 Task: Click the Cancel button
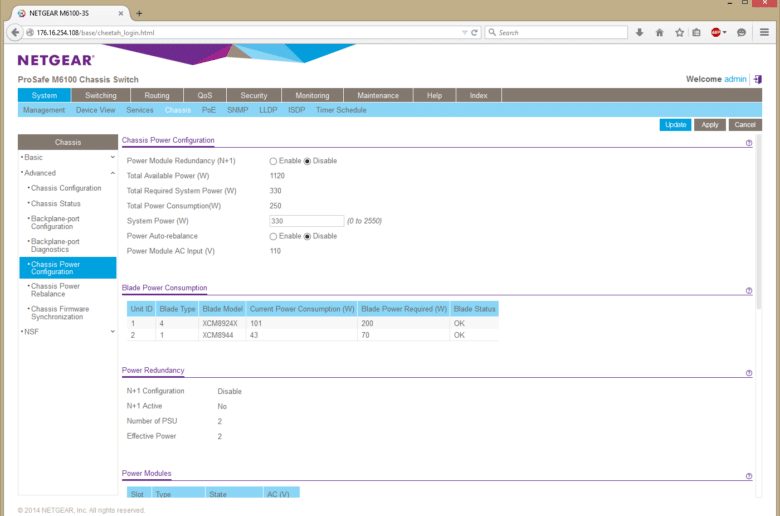[x=745, y=125]
